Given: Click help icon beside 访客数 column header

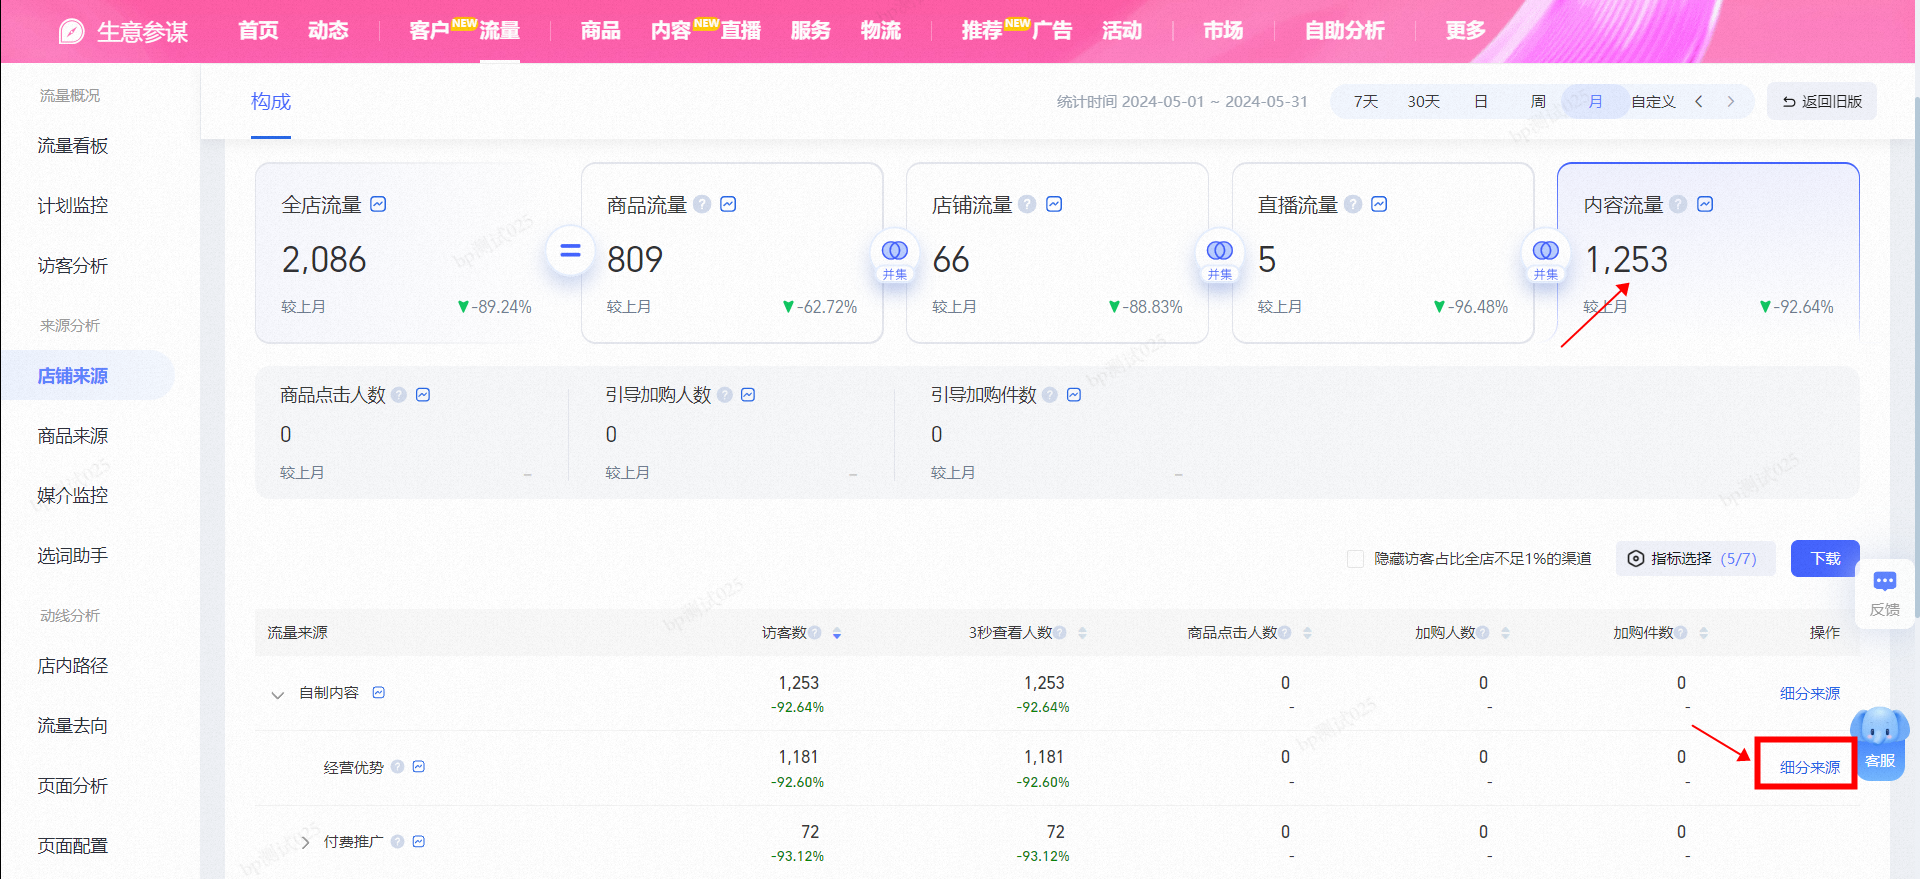Looking at the screenshot, I should 815,632.
